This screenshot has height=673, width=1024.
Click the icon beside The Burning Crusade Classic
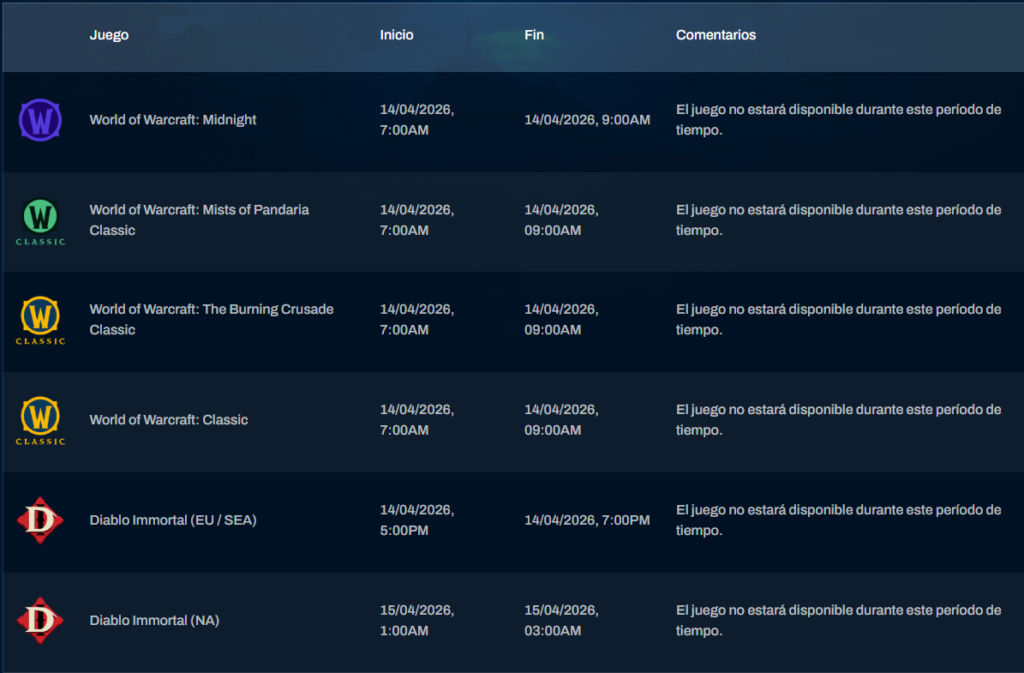click(40, 320)
